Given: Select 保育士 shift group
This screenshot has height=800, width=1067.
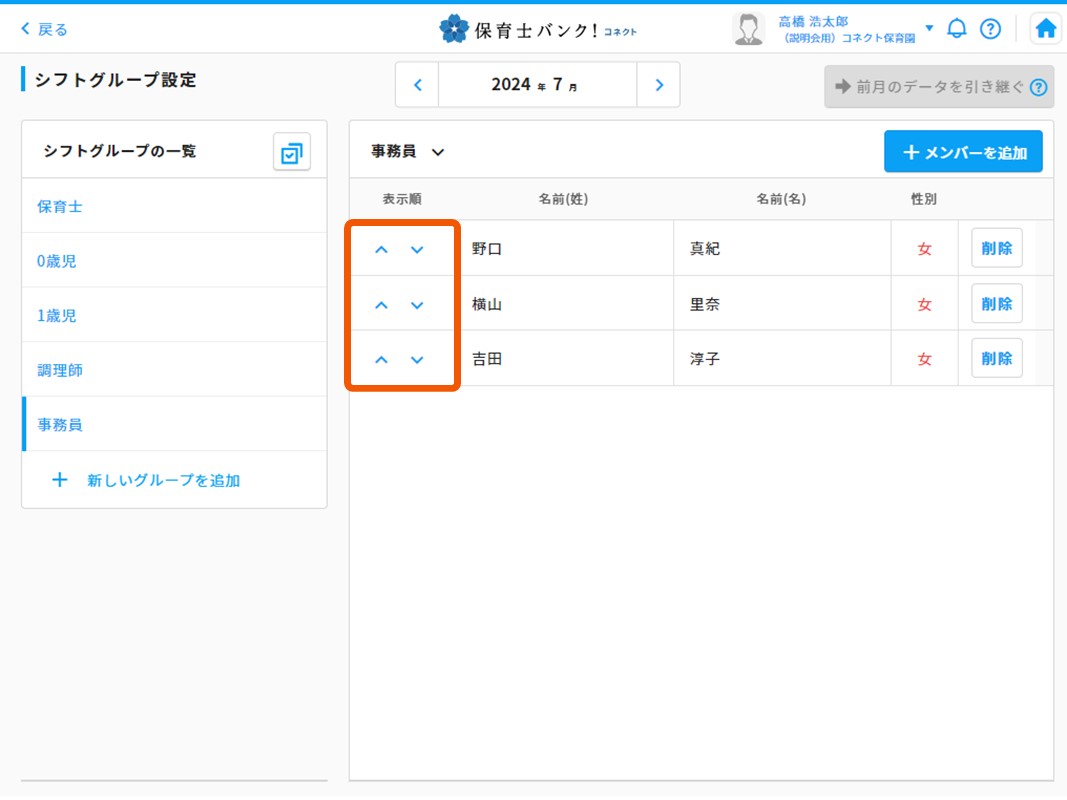Looking at the screenshot, I should (x=60, y=207).
